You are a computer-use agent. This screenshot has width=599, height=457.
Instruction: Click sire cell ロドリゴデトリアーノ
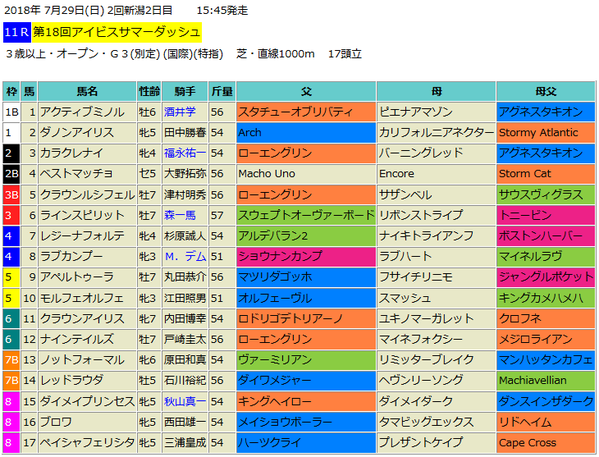(306, 319)
